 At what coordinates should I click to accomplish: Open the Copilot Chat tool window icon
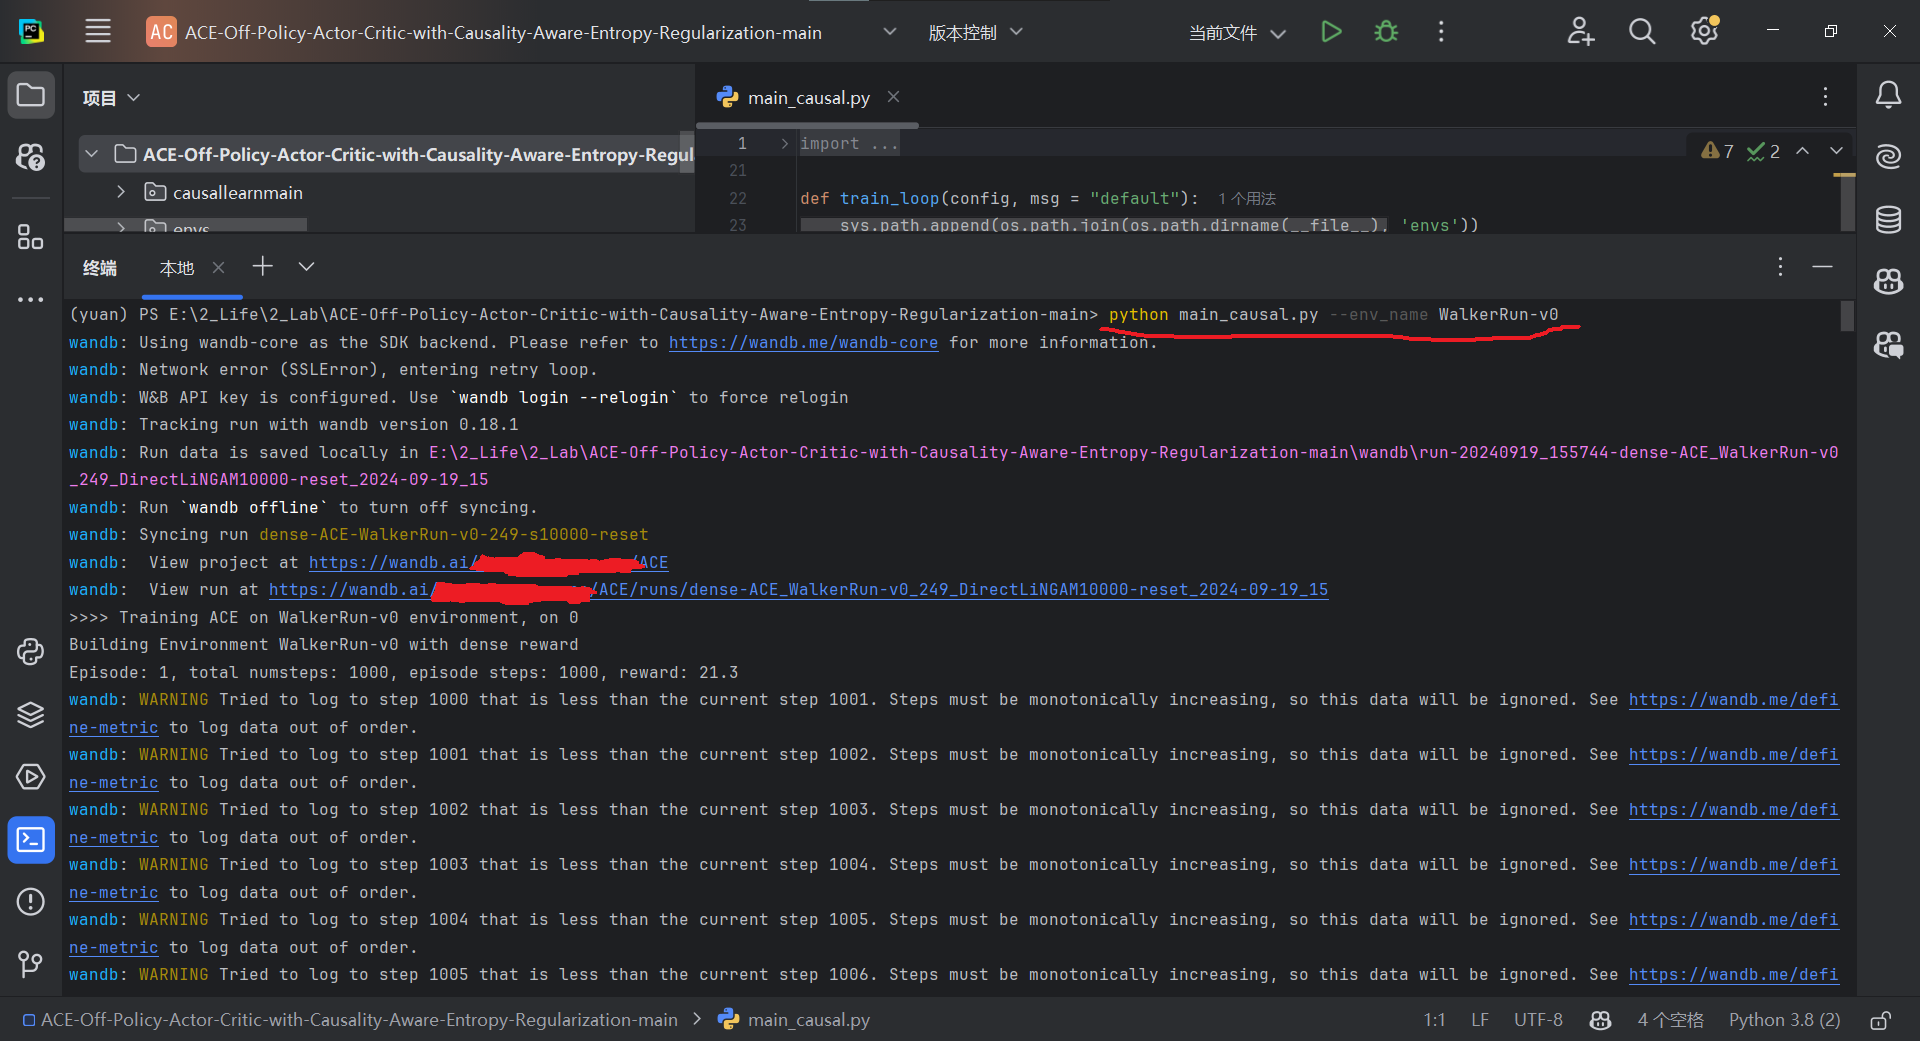coord(1888,345)
